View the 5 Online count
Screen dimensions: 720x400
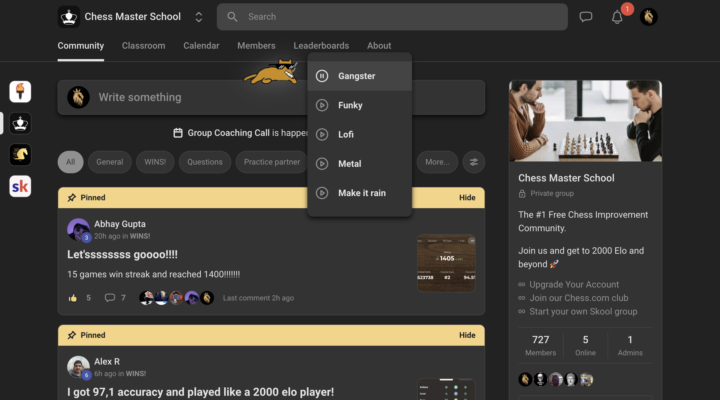tap(585, 345)
